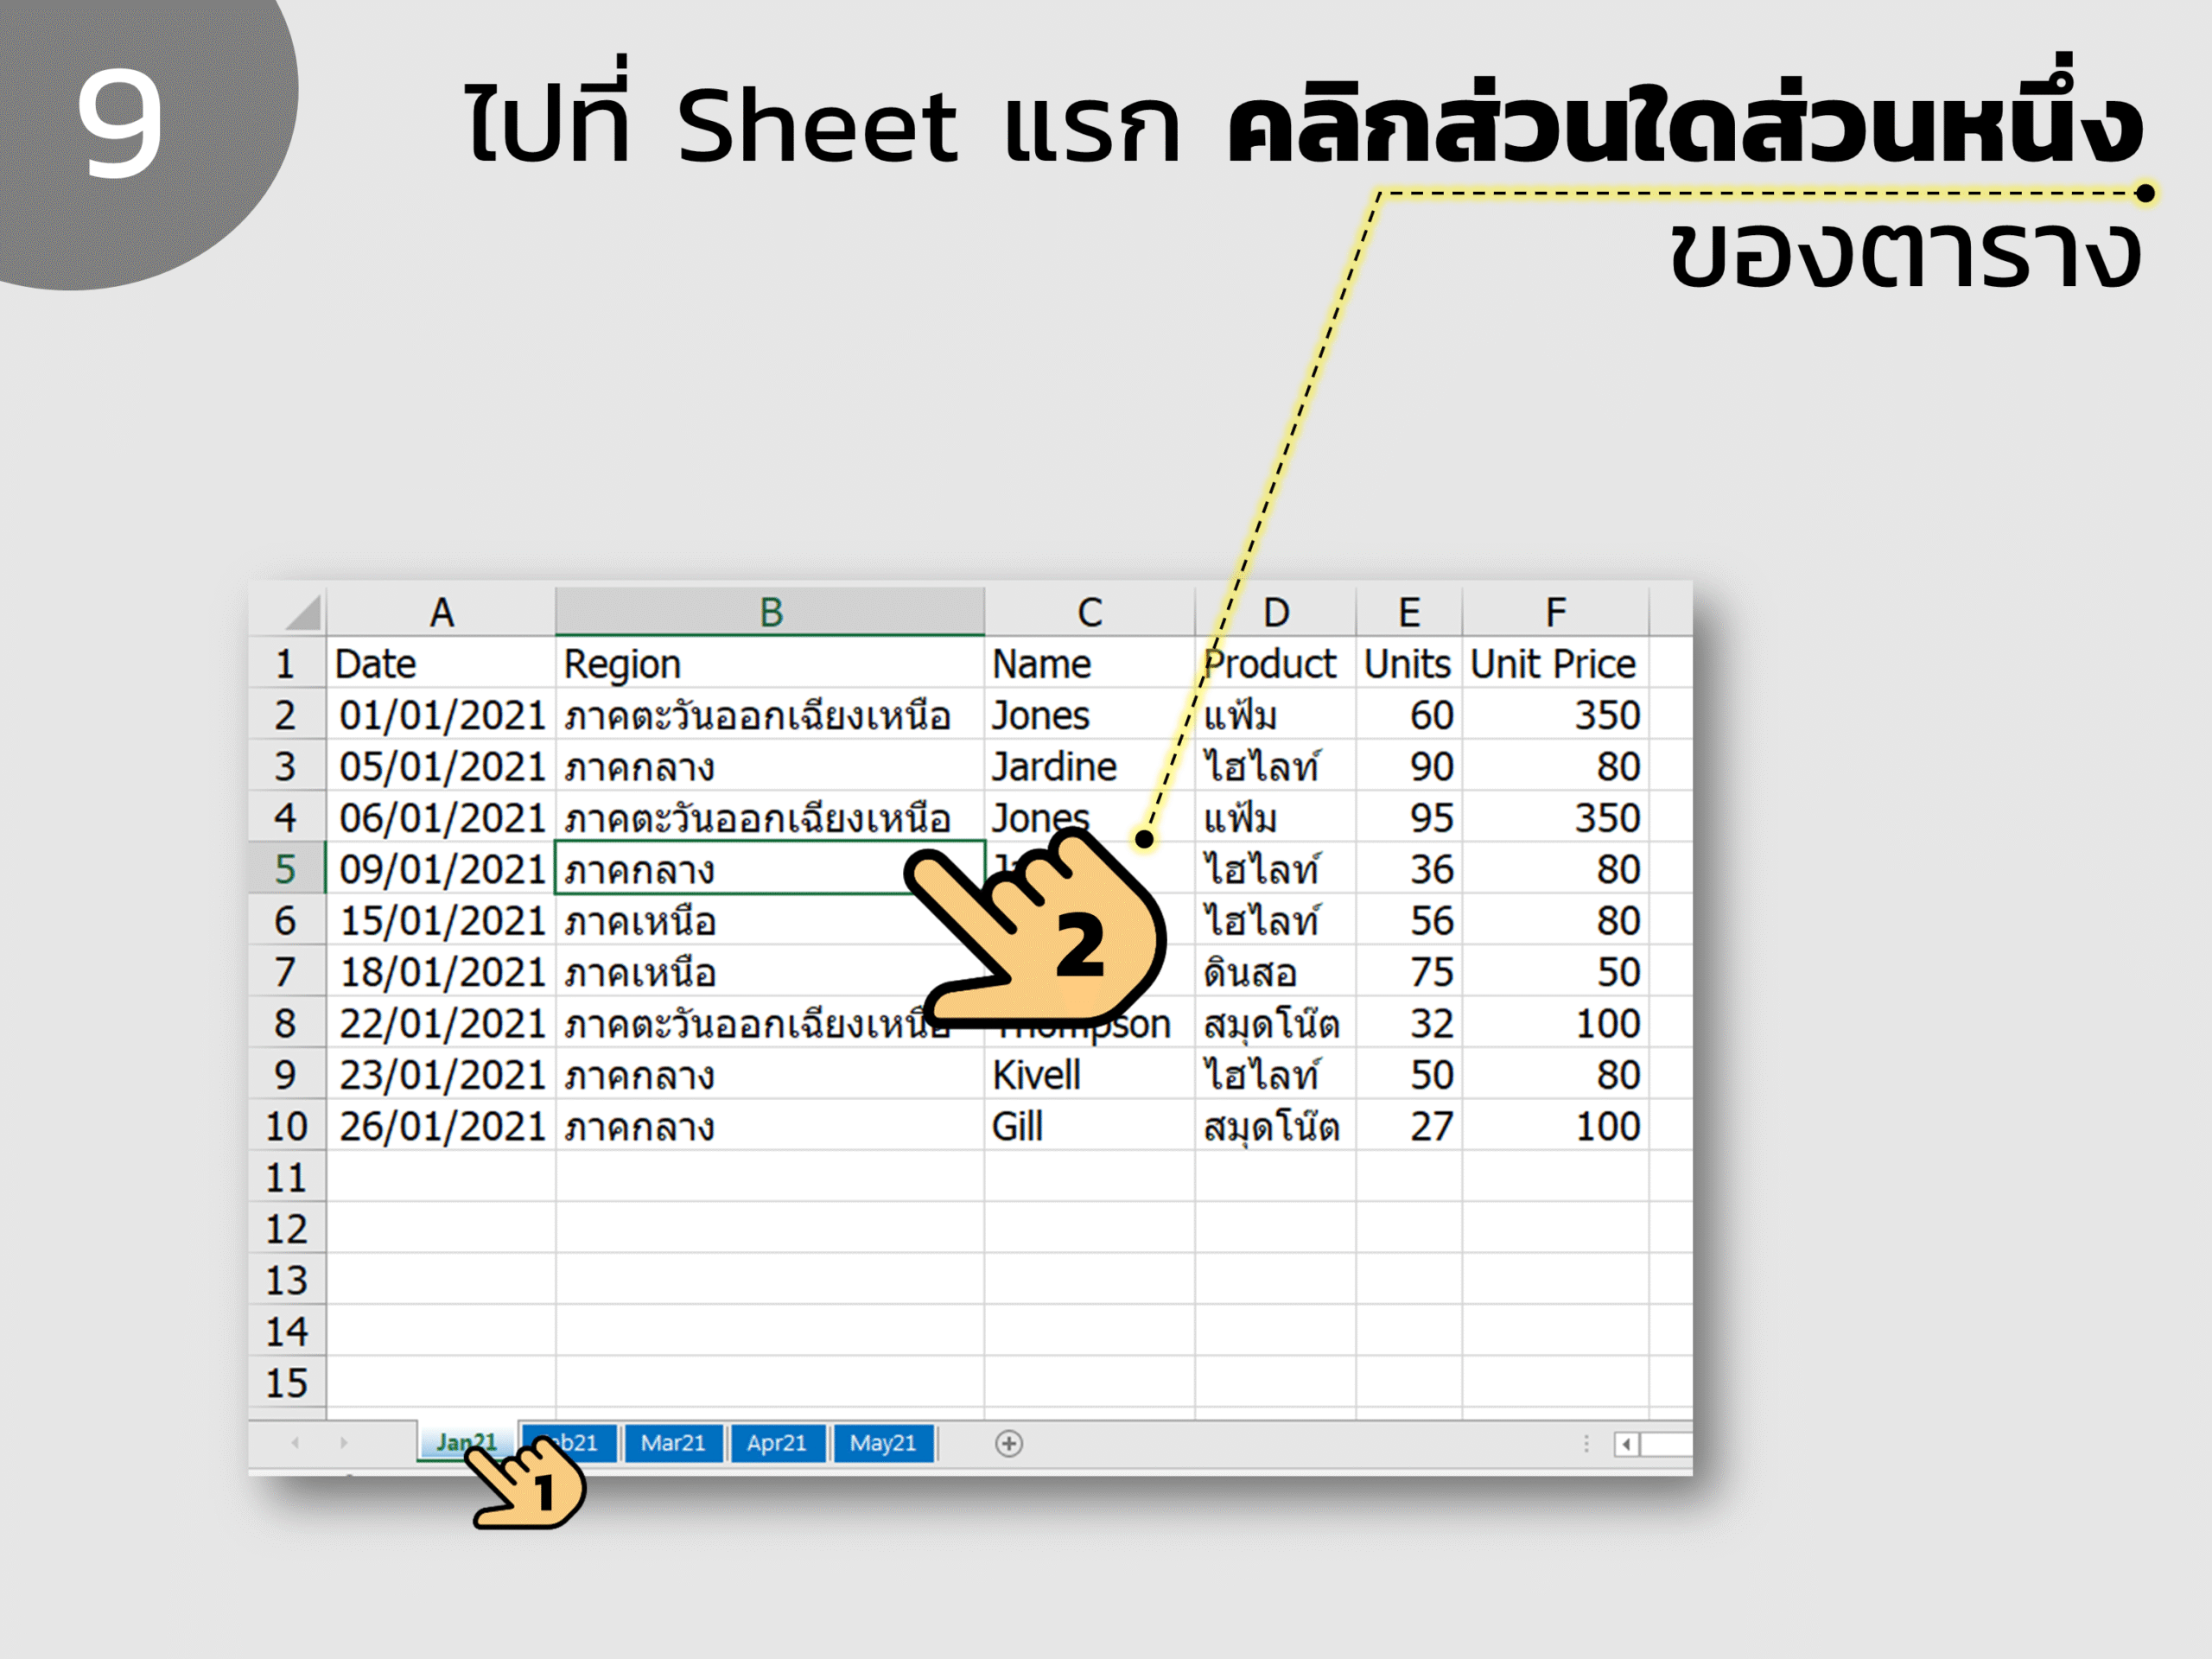Click the tab bar resize dots handle

coord(1586,1444)
